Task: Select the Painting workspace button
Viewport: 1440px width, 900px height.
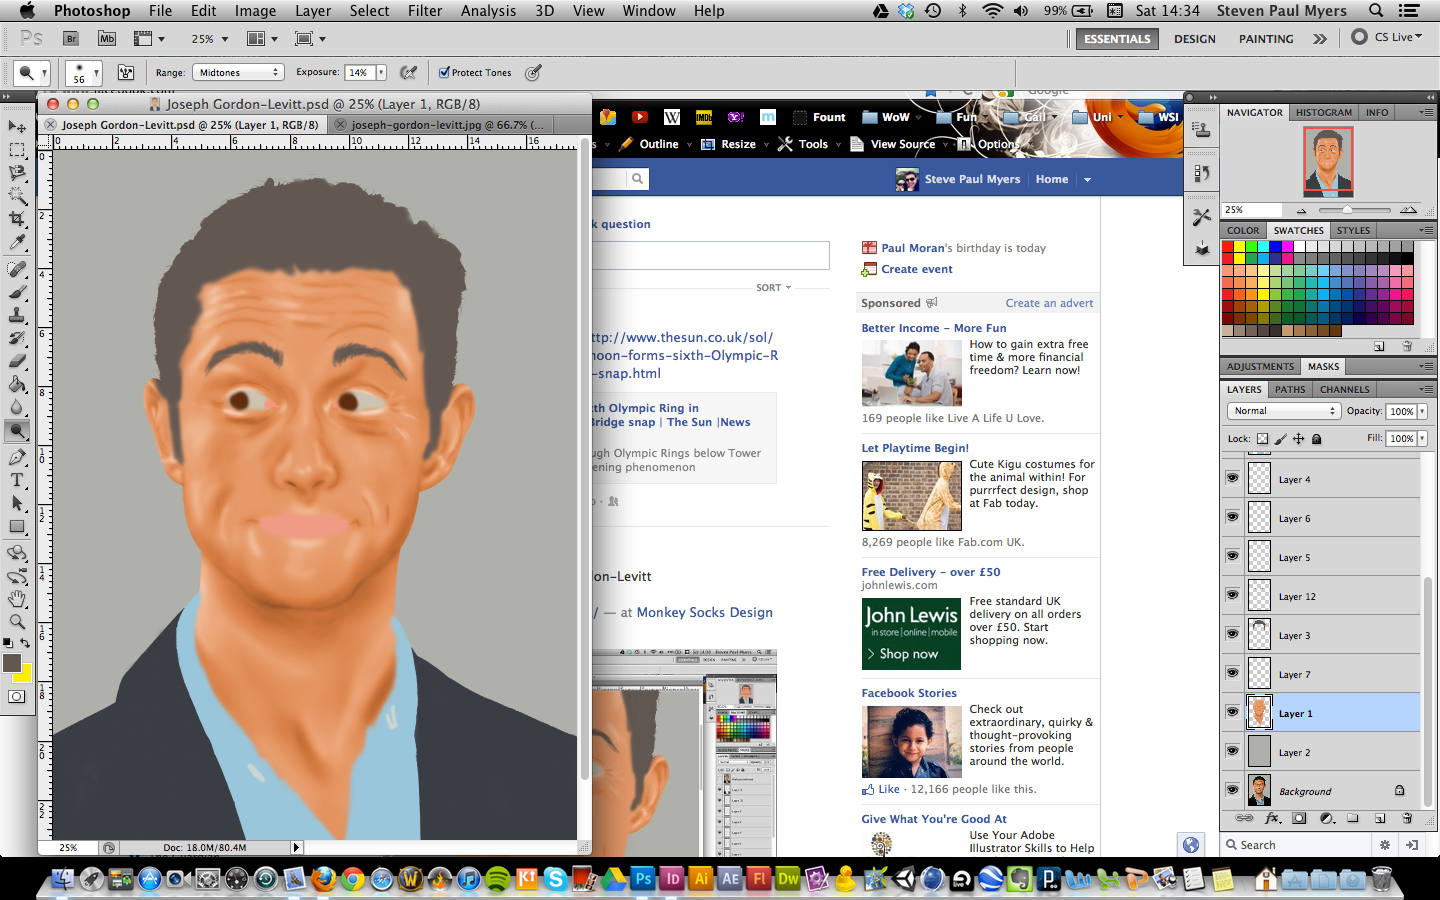Action: pos(1266,39)
